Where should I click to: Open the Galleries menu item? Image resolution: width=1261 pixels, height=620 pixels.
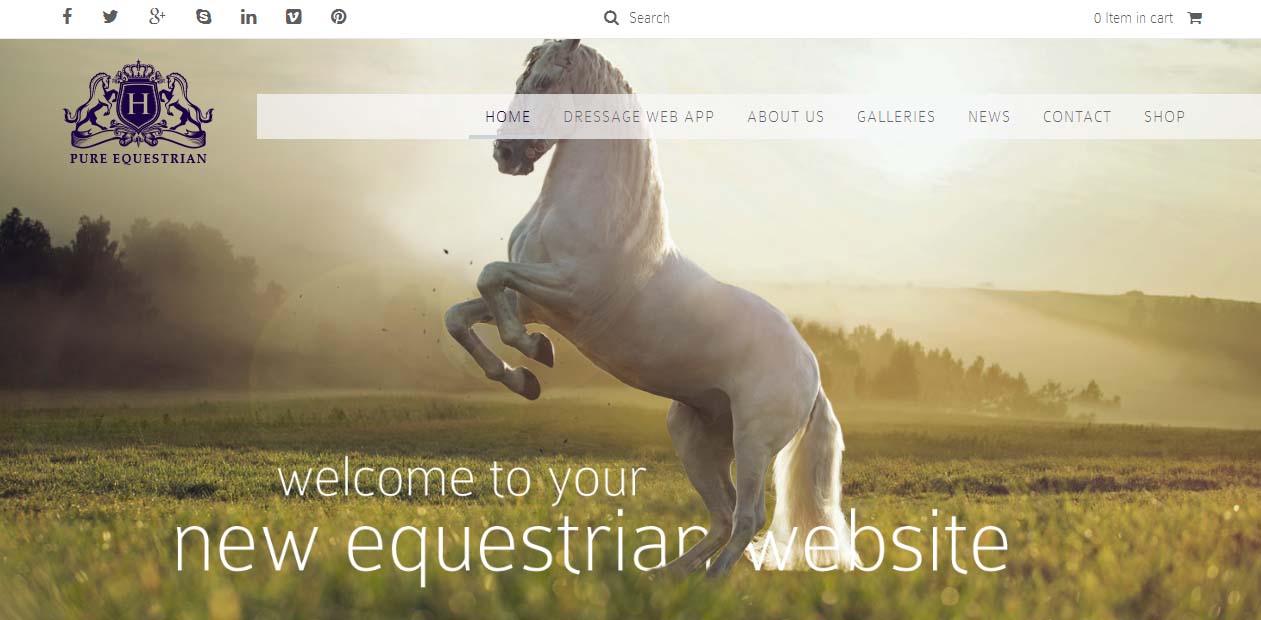896,117
